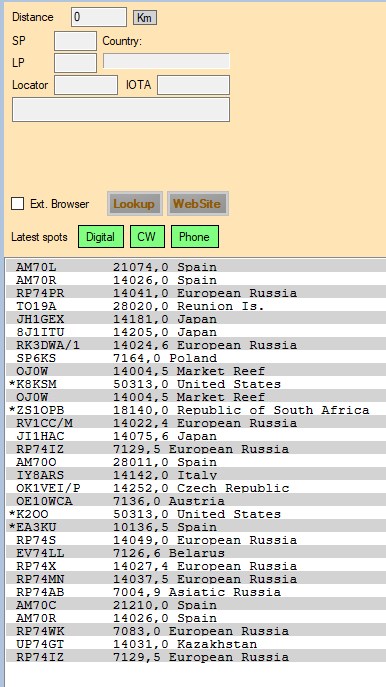Screen dimensions: 386x687
Task: Focus the SP value field
Action: (75, 41)
